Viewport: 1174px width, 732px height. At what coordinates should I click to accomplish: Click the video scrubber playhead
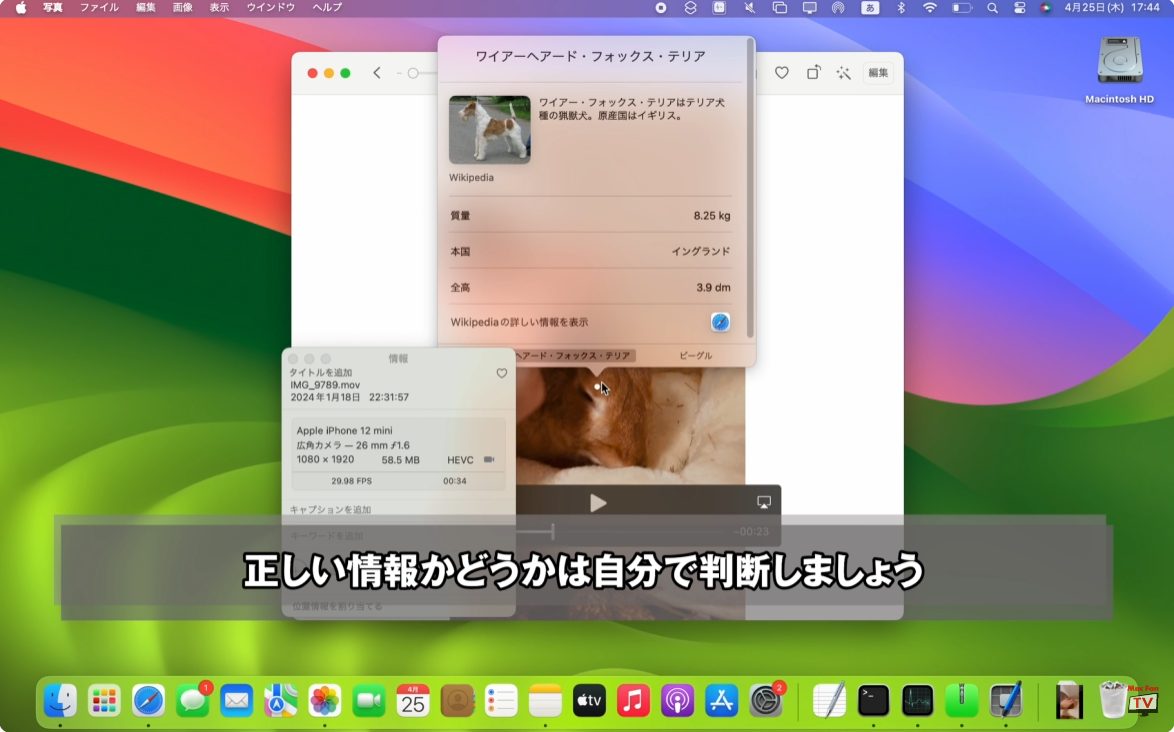pyautogui.click(x=553, y=531)
